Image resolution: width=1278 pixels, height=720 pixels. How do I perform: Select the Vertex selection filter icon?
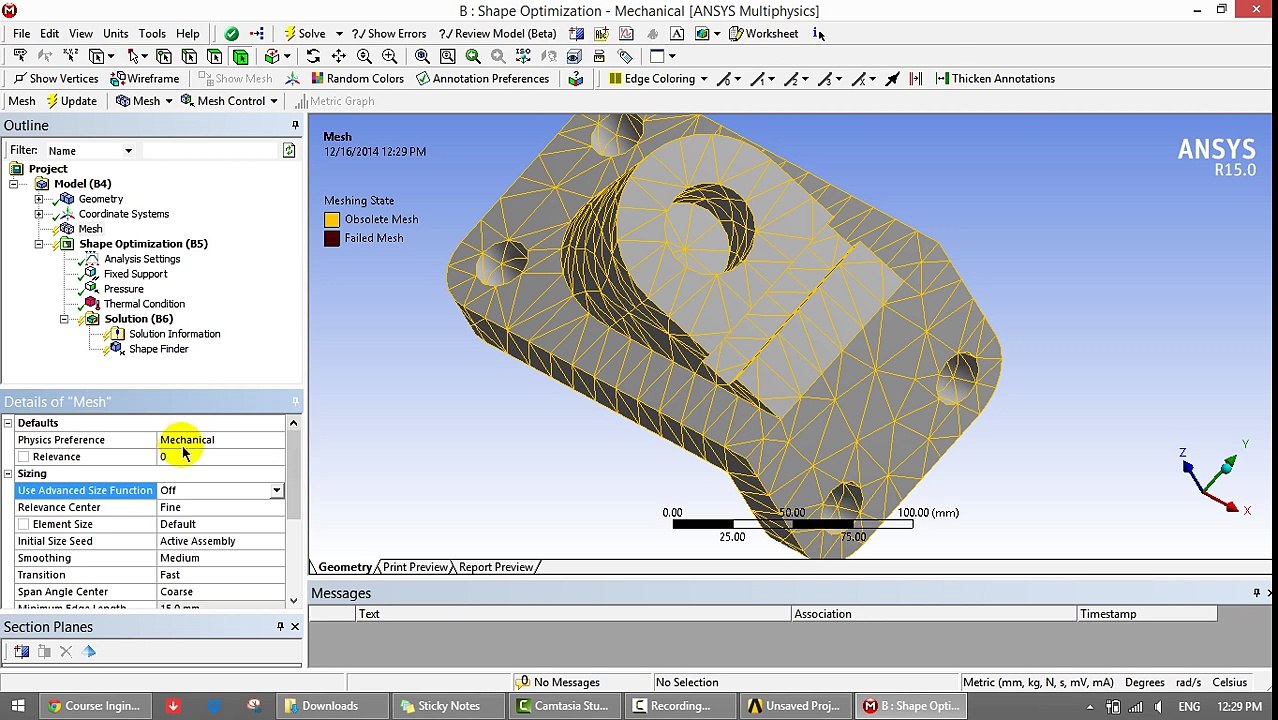(x=163, y=56)
